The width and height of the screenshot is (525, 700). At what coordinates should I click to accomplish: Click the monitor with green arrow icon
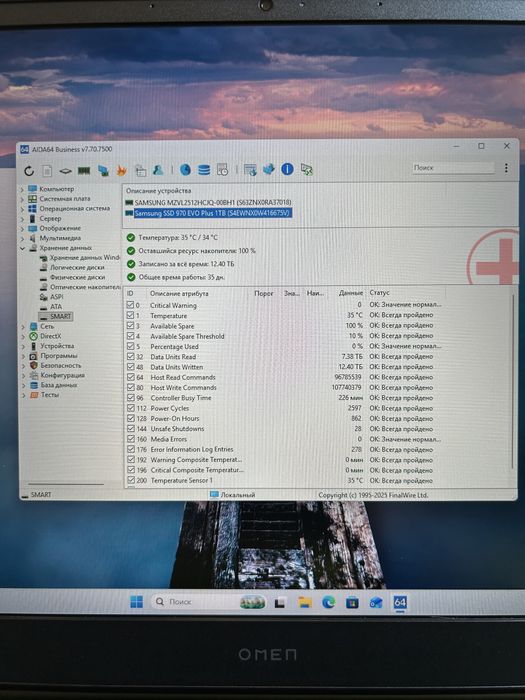click(x=307, y=169)
